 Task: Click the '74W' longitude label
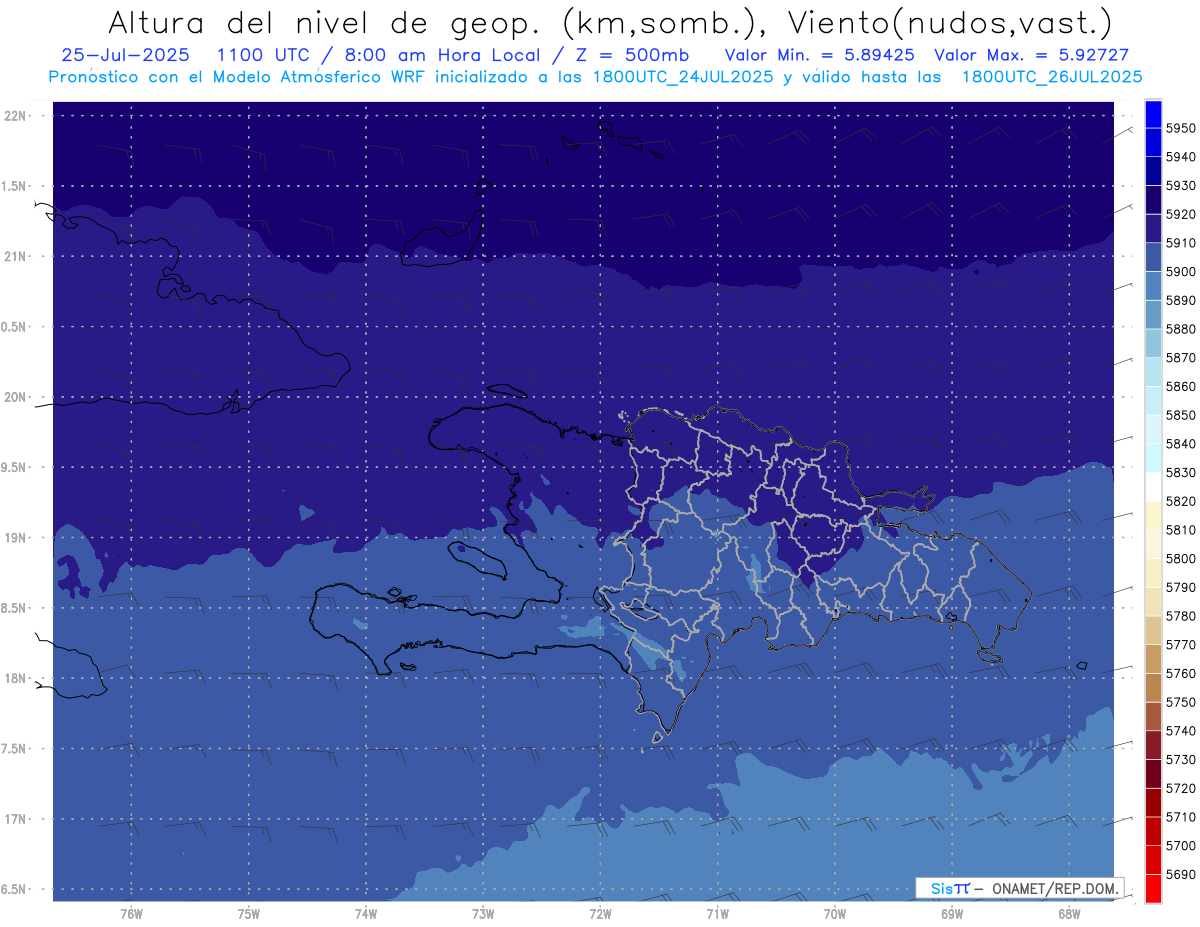(365, 914)
